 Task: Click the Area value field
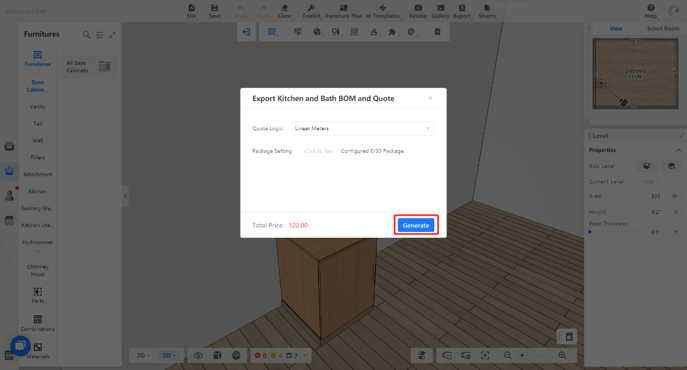coord(664,196)
